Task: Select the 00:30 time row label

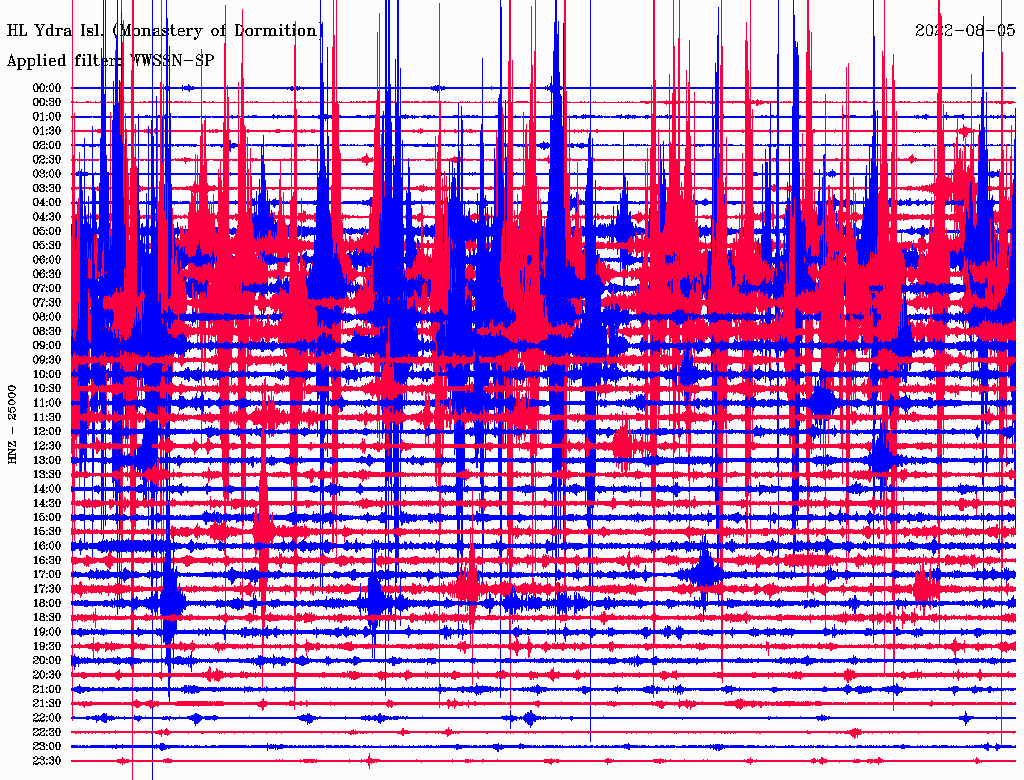Action: coord(47,103)
